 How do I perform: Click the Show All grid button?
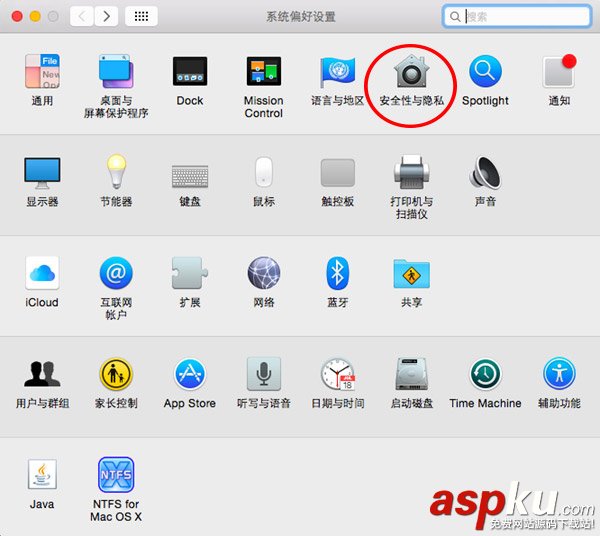point(141,16)
